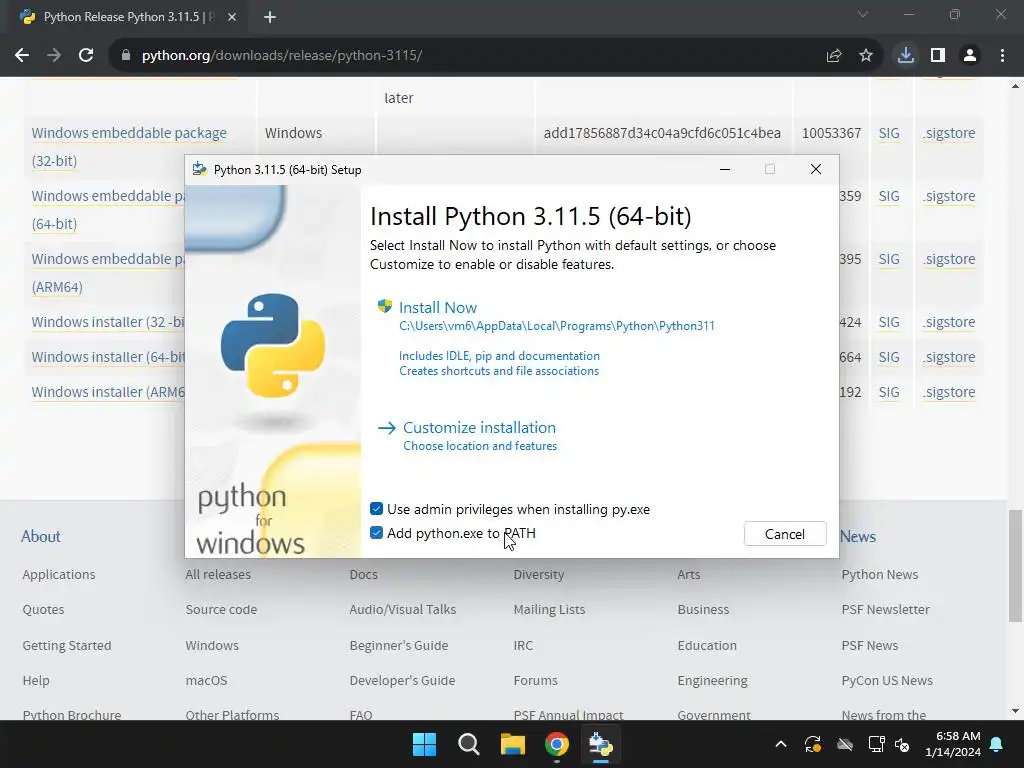This screenshot has height=768, width=1024.
Task: Switch to Chrome from taskbar
Action: pos(556,744)
